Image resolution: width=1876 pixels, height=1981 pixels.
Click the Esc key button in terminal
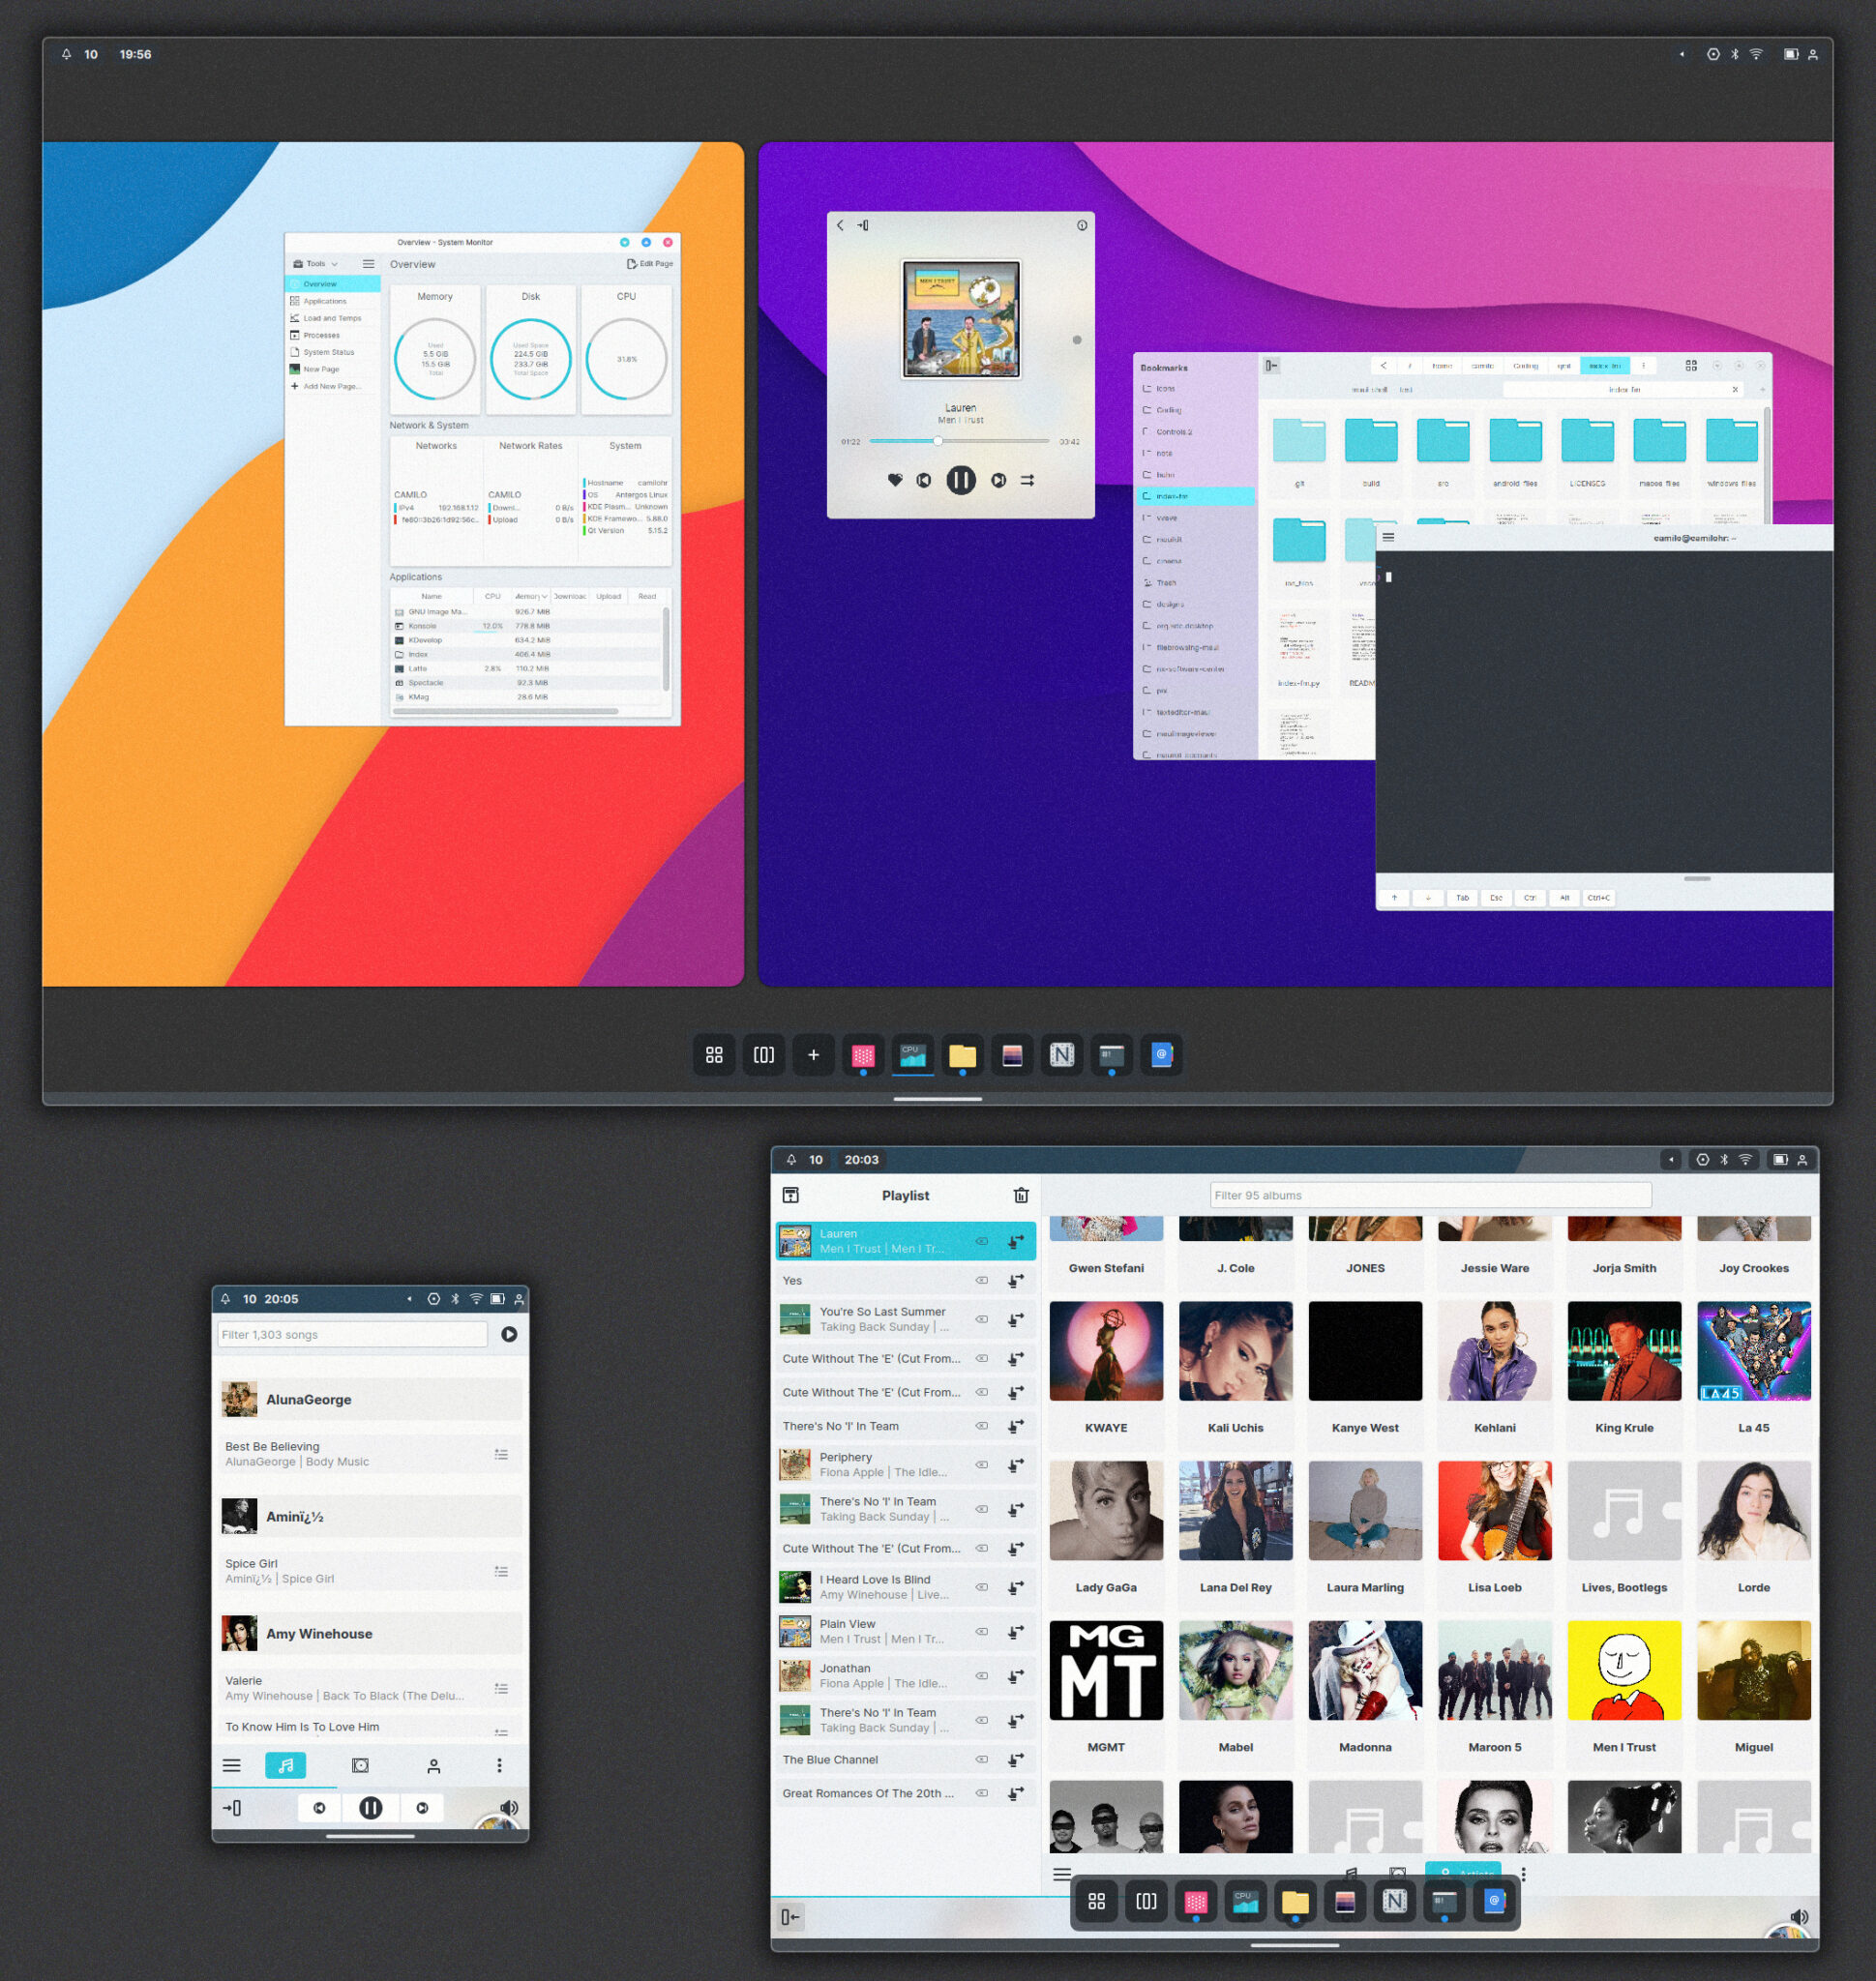(x=1496, y=898)
